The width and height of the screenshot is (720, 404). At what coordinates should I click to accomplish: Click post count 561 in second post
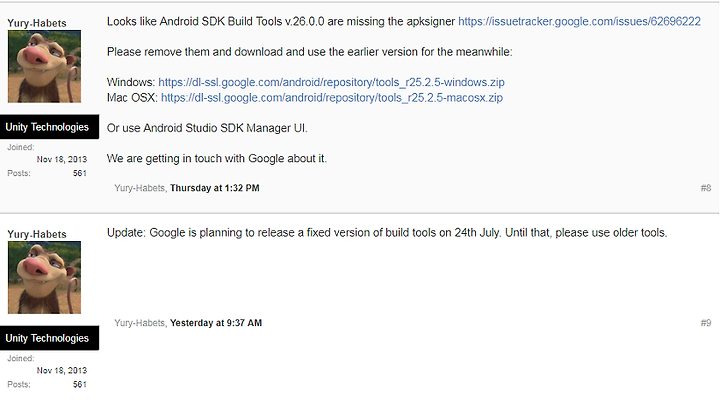point(79,384)
